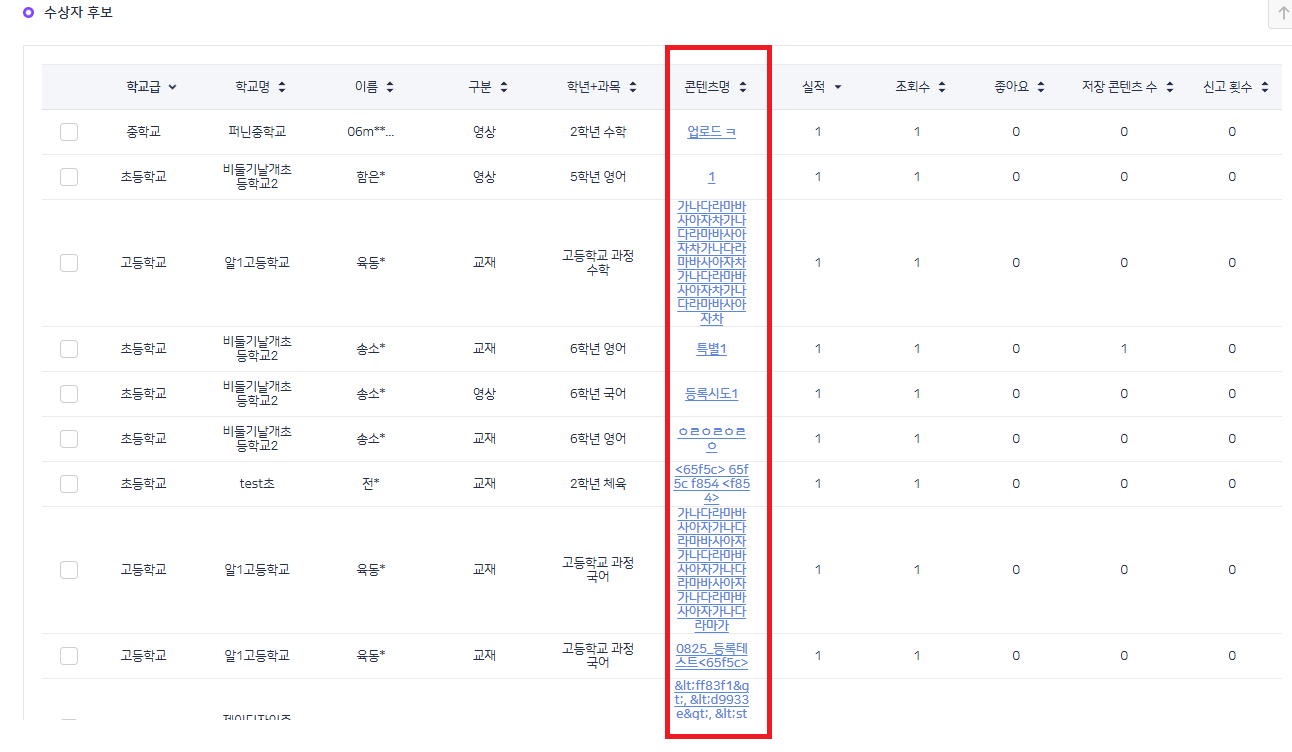Sort table by 조회수 arrows
1292x752 pixels.
coord(941,88)
